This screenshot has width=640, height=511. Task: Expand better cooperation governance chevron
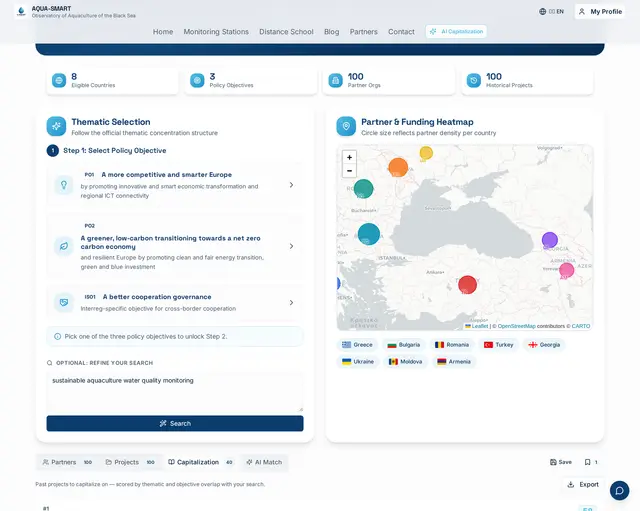(x=291, y=302)
